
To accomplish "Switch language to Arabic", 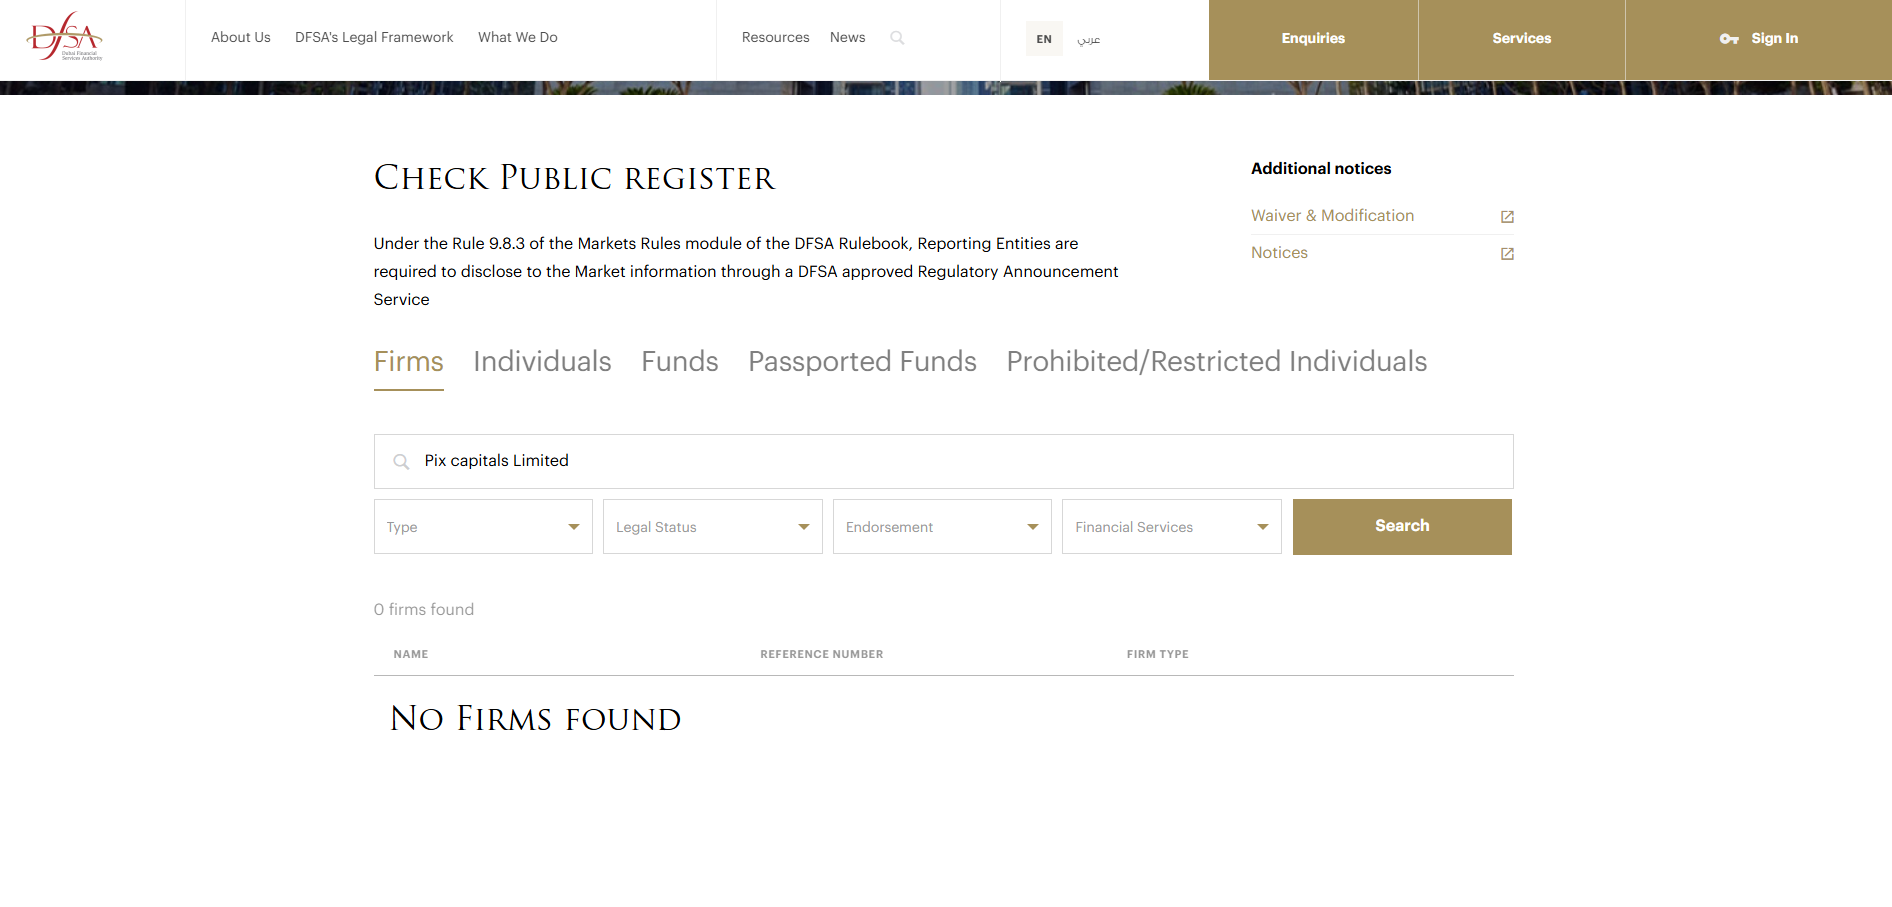I will click(1089, 39).
